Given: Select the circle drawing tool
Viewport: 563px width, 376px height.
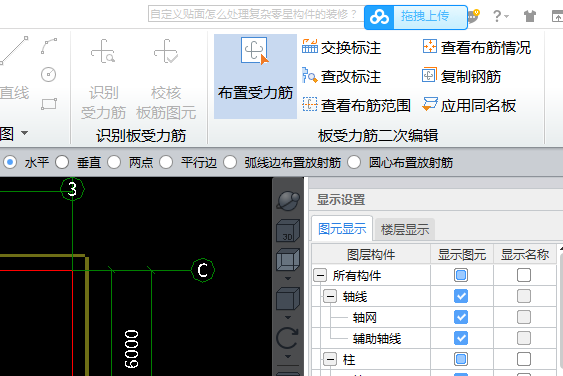Looking at the screenshot, I should [48, 75].
